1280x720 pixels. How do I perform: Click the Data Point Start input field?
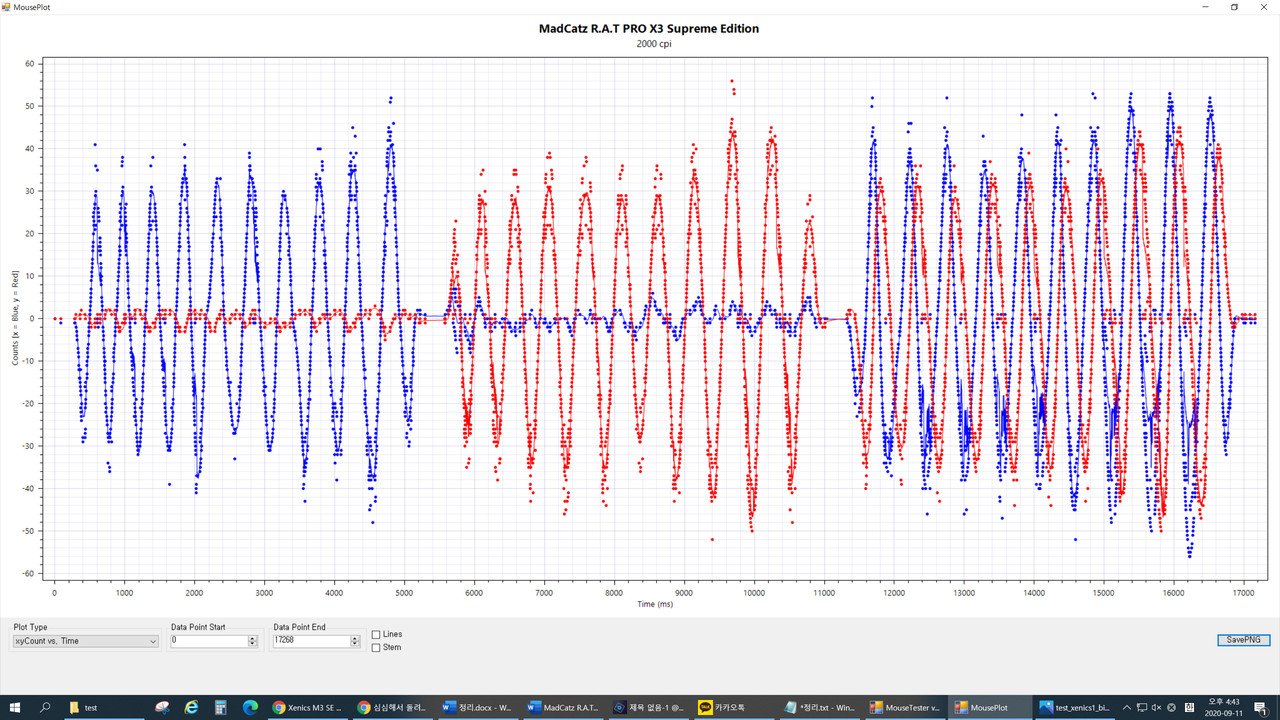208,641
